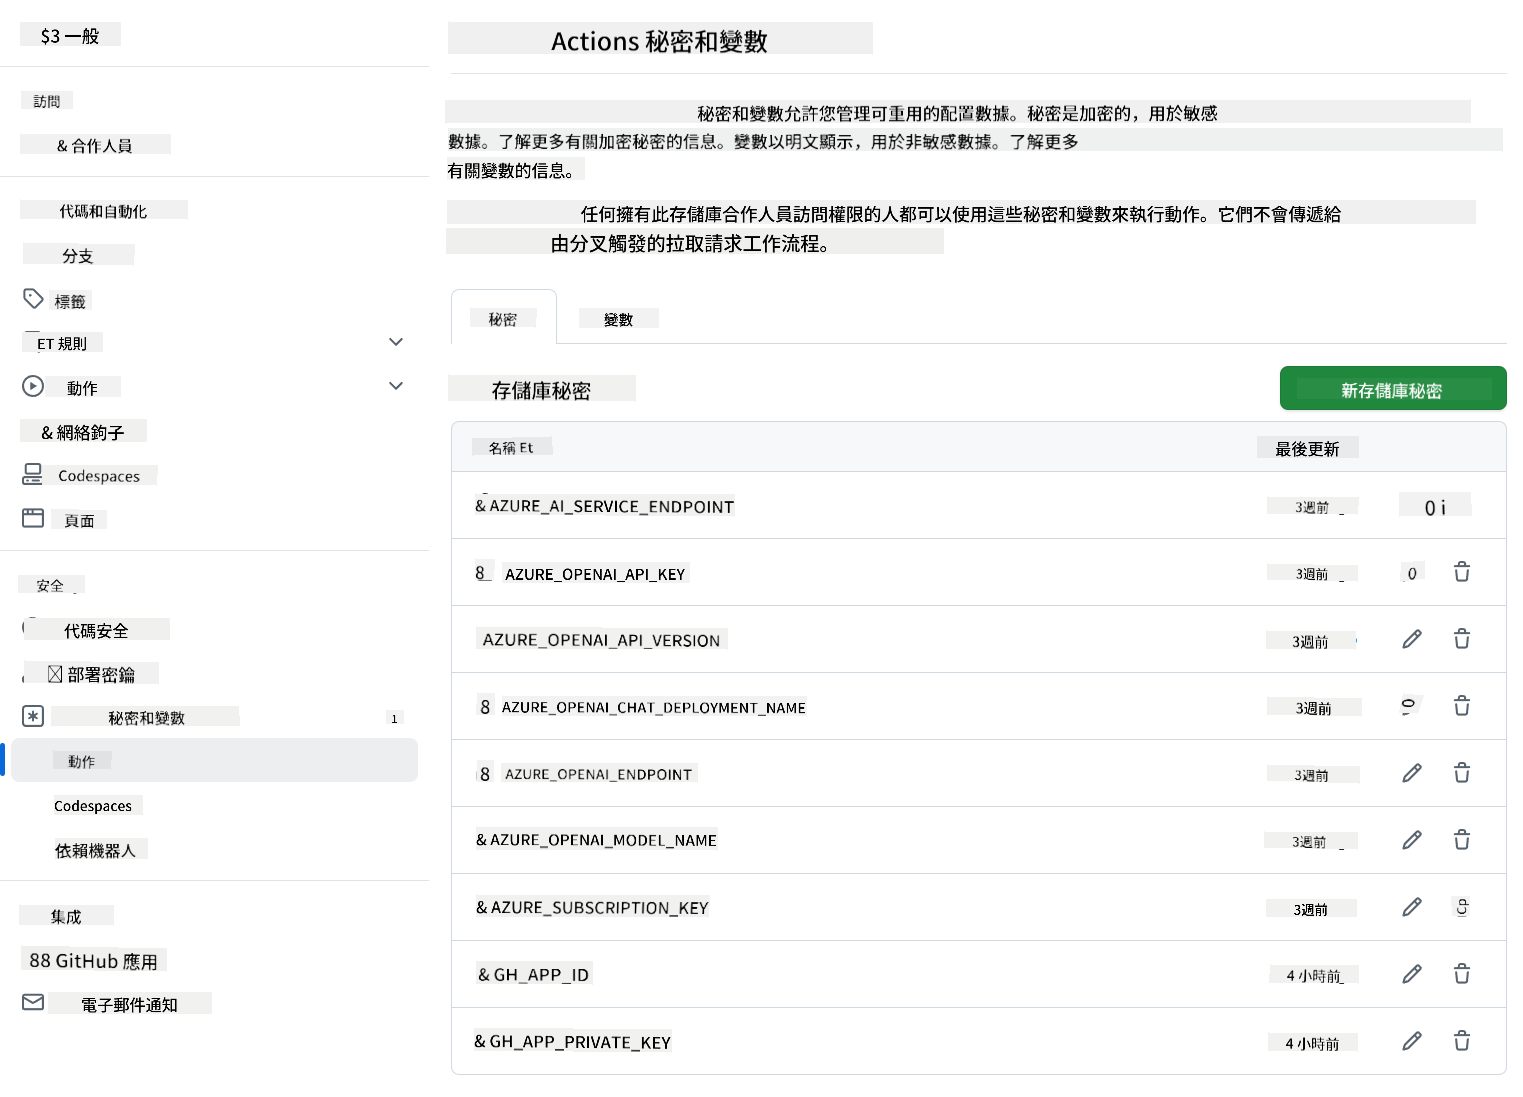The image size is (1523, 1097).
Task: Switch to the 變數 tab
Action: [x=618, y=319]
